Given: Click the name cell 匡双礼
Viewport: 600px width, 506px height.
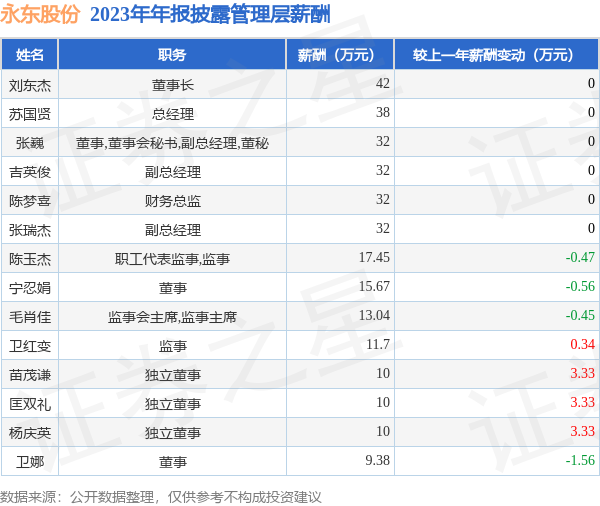Looking at the screenshot, I should coord(30,404).
